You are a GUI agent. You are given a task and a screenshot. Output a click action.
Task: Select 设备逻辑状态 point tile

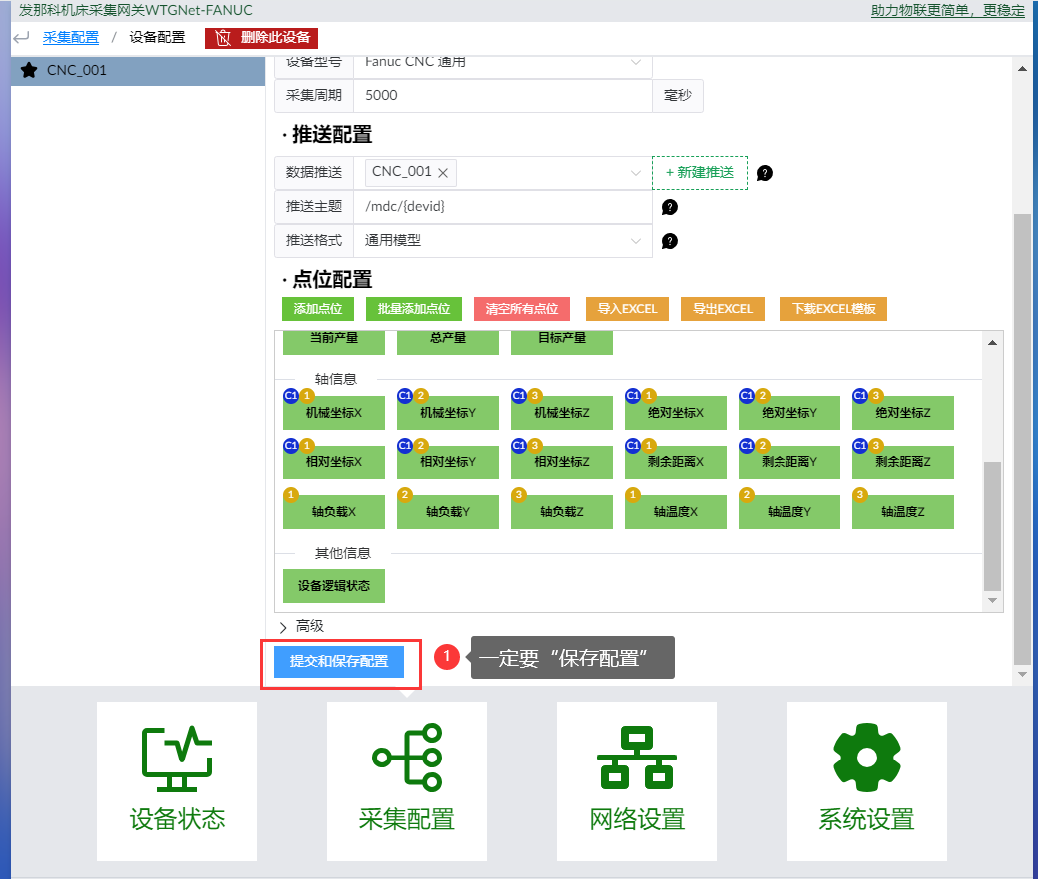[x=334, y=586]
